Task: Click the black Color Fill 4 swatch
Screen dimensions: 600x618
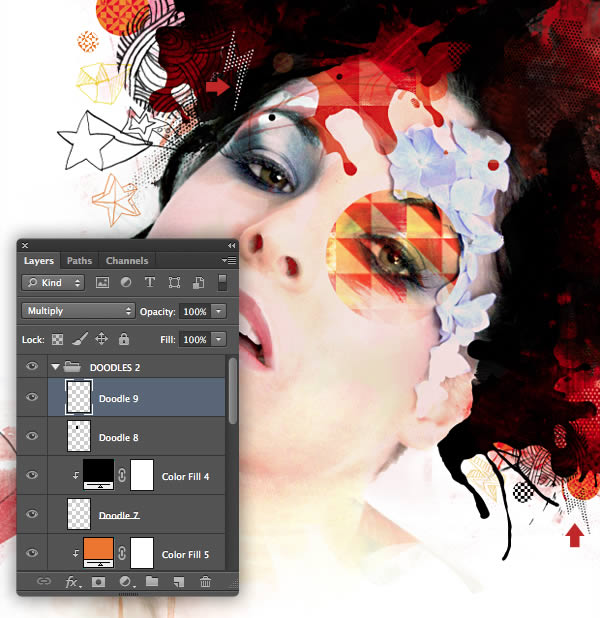Action: click(x=99, y=474)
